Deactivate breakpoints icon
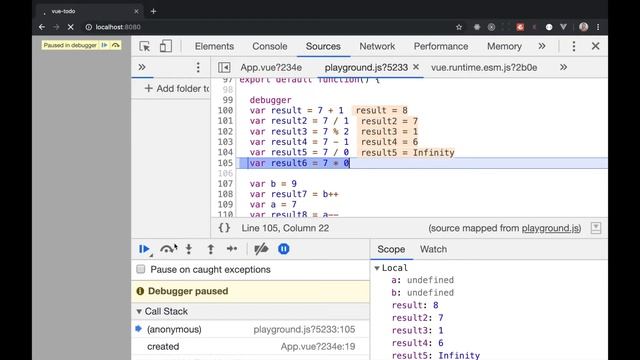This screenshot has width=640, height=360. [x=261, y=249]
